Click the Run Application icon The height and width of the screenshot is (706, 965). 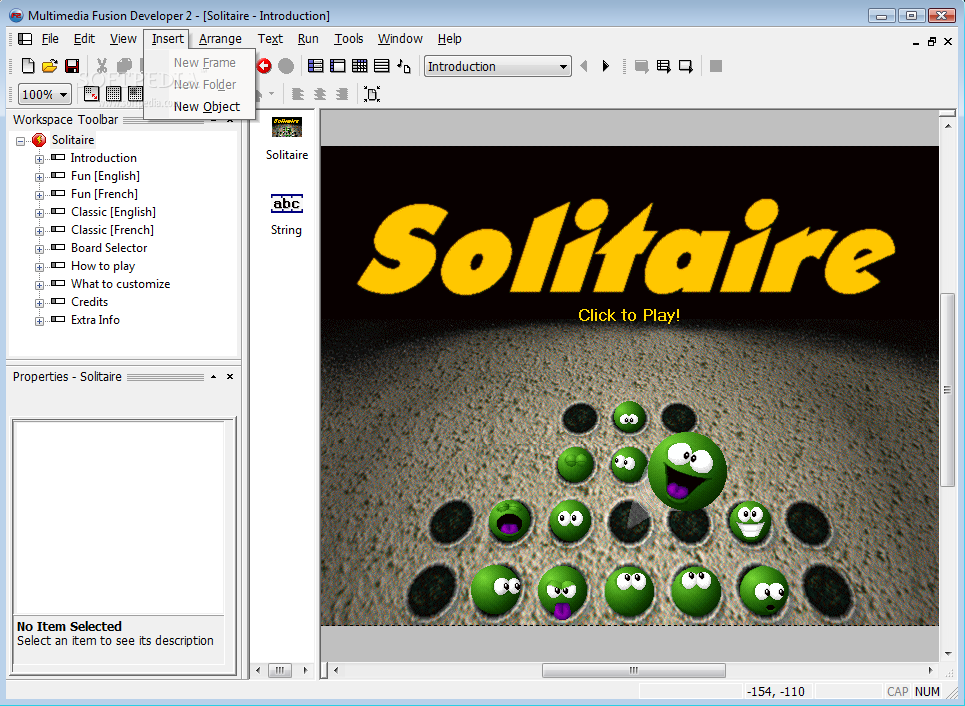click(663, 66)
